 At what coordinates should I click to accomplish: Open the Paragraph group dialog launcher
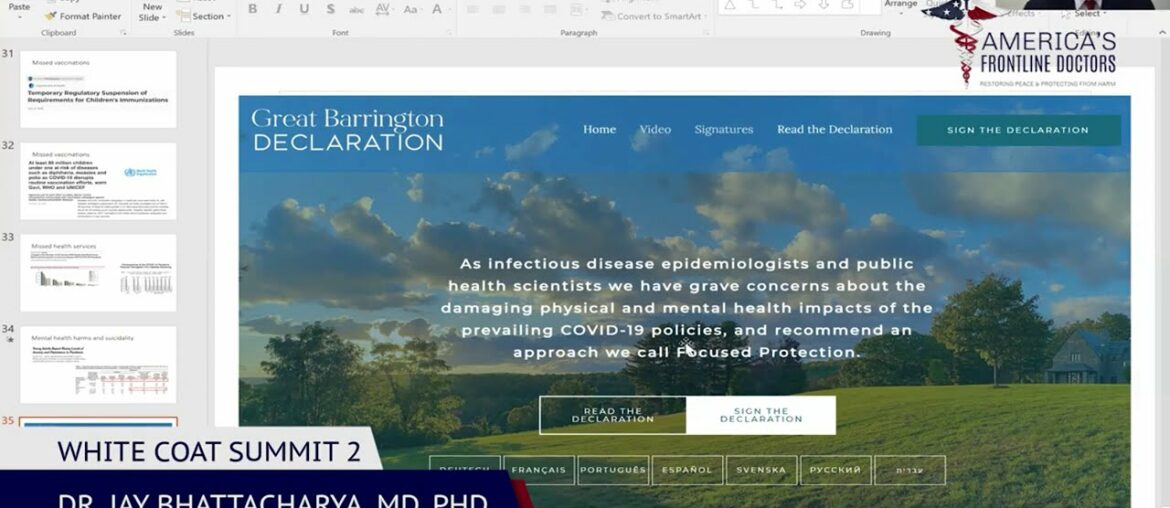(707, 33)
